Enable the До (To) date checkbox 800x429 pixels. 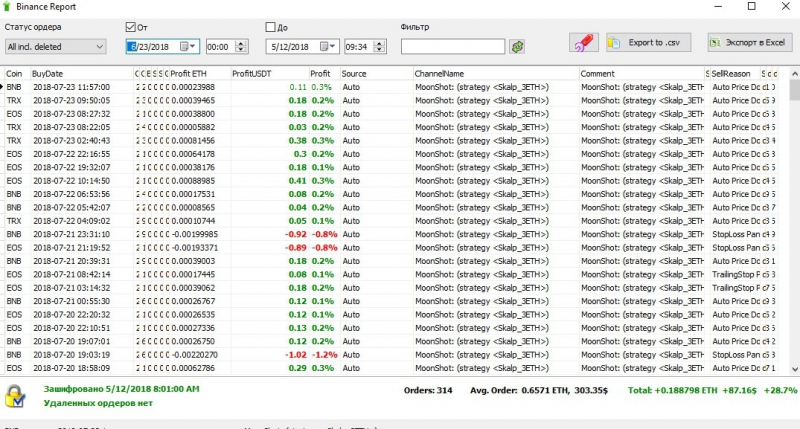tap(270, 27)
